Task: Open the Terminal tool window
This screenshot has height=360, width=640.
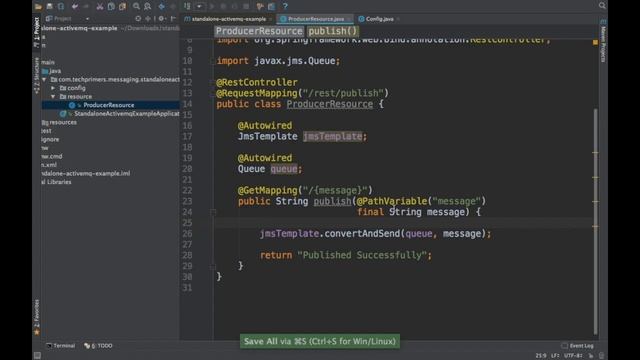Action: click(61, 346)
